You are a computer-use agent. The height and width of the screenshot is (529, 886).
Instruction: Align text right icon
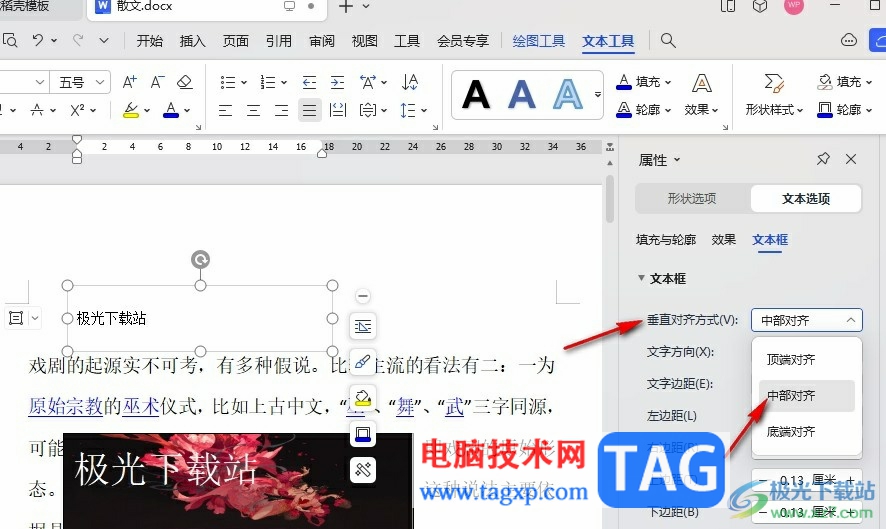pyautogui.click(x=281, y=110)
